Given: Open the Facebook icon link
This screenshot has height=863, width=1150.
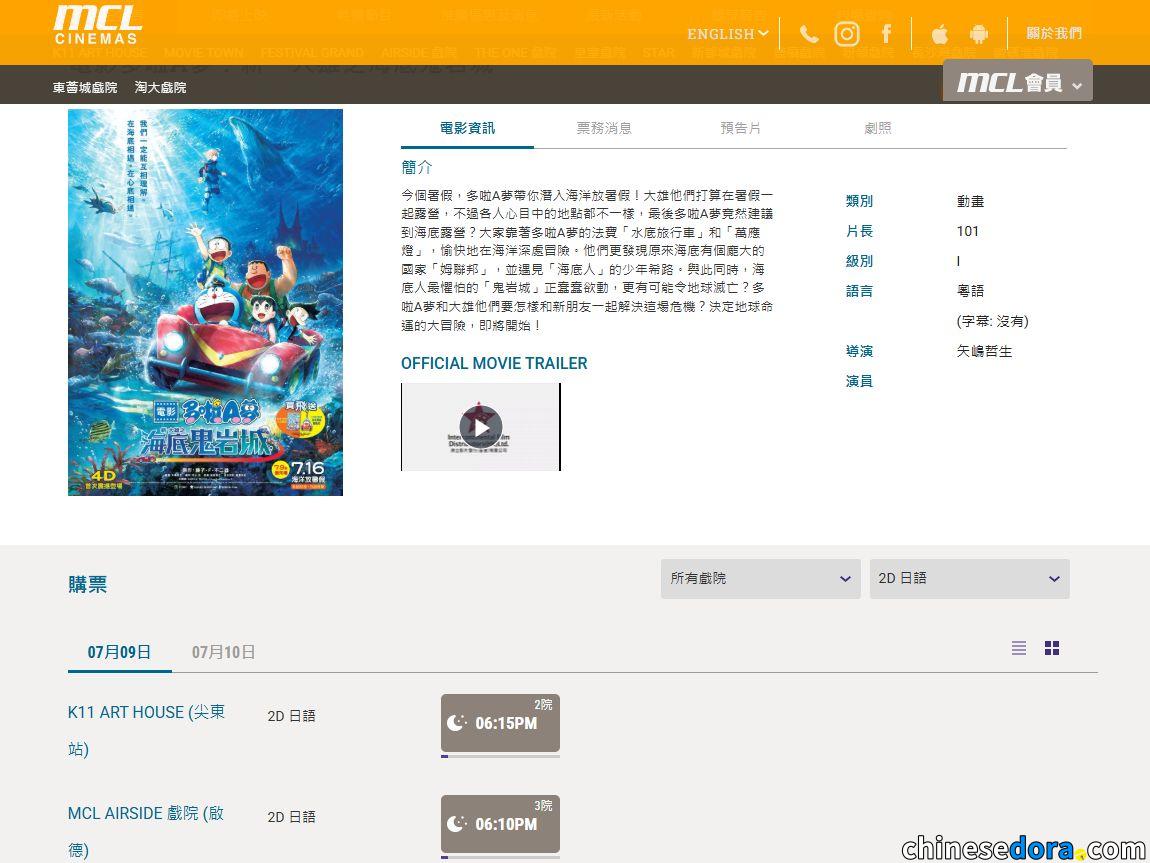Looking at the screenshot, I should tap(887, 34).
